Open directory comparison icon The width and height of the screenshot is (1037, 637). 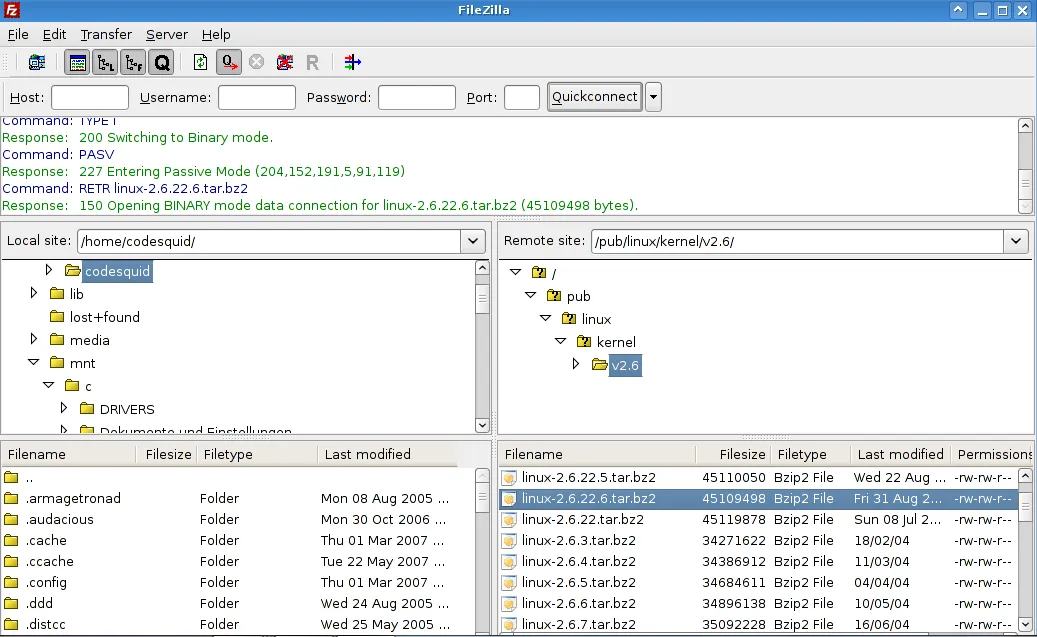(x=353, y=62)
